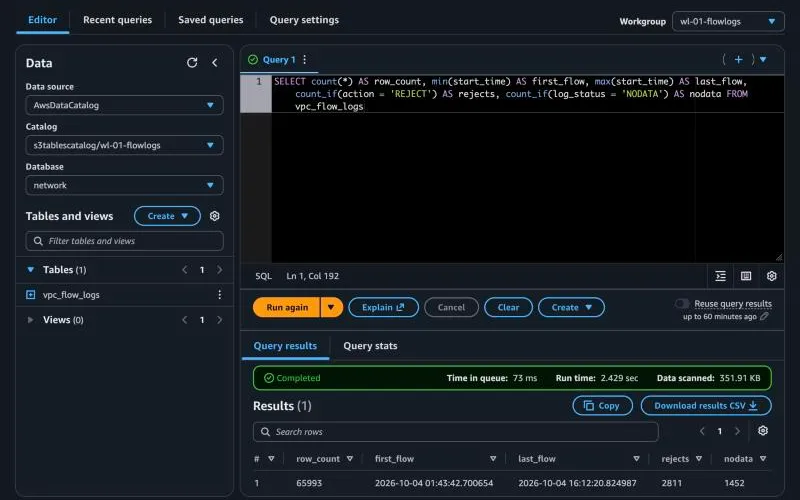Click first_flow value 2026-10-04 01:43:42.700654

434,483
